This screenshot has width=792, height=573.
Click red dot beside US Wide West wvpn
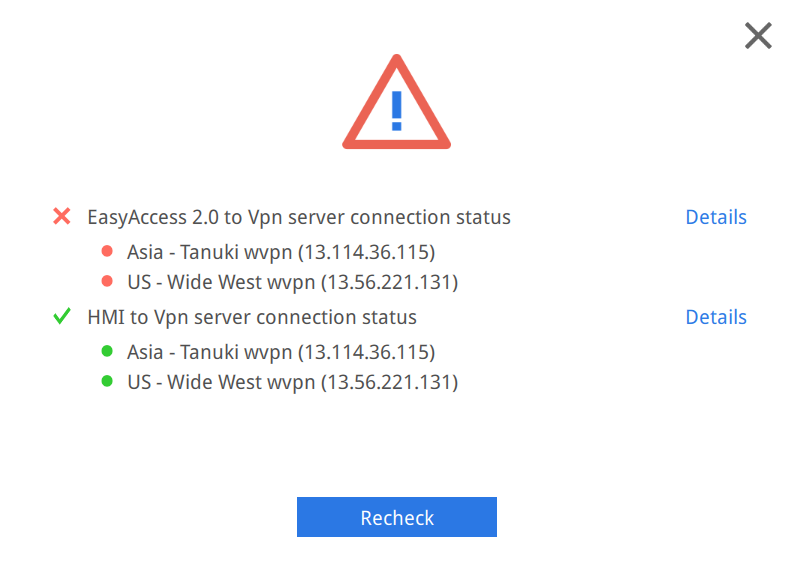click(107, 281)
